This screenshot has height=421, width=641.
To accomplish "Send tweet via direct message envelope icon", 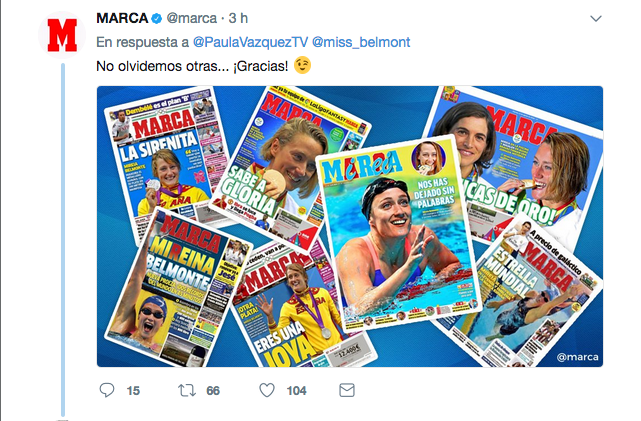I will click(347, 390).
